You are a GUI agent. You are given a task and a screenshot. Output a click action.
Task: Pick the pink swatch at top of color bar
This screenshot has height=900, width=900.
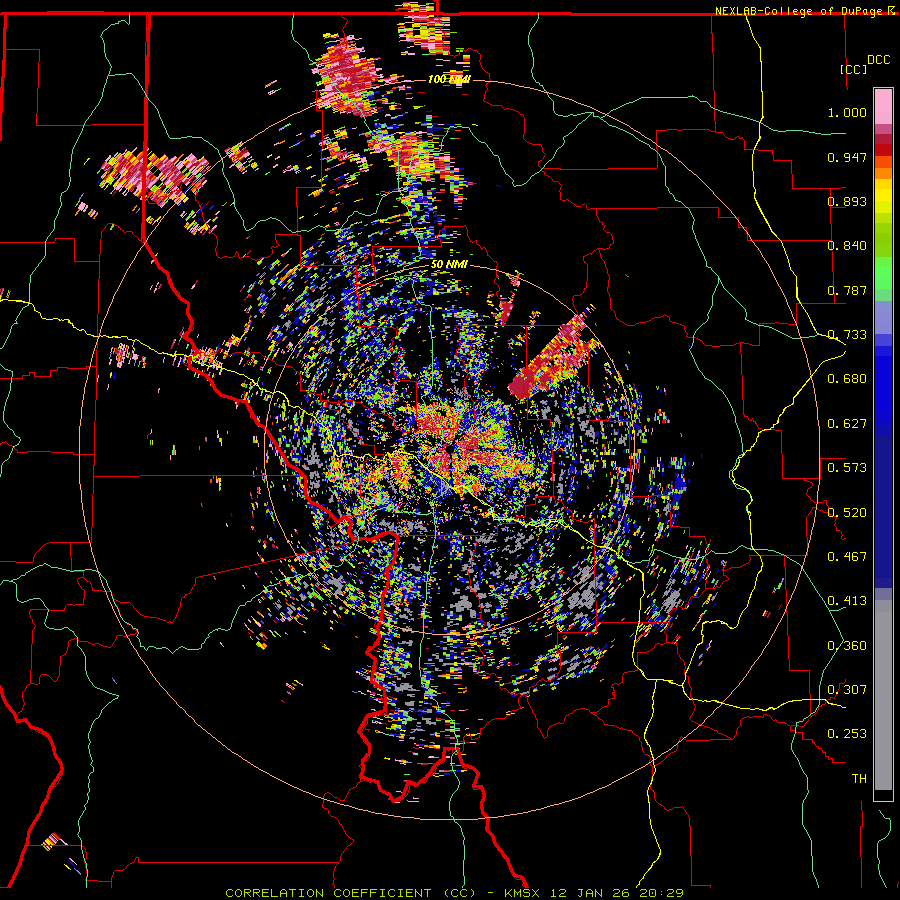click(x=883, y=106)
